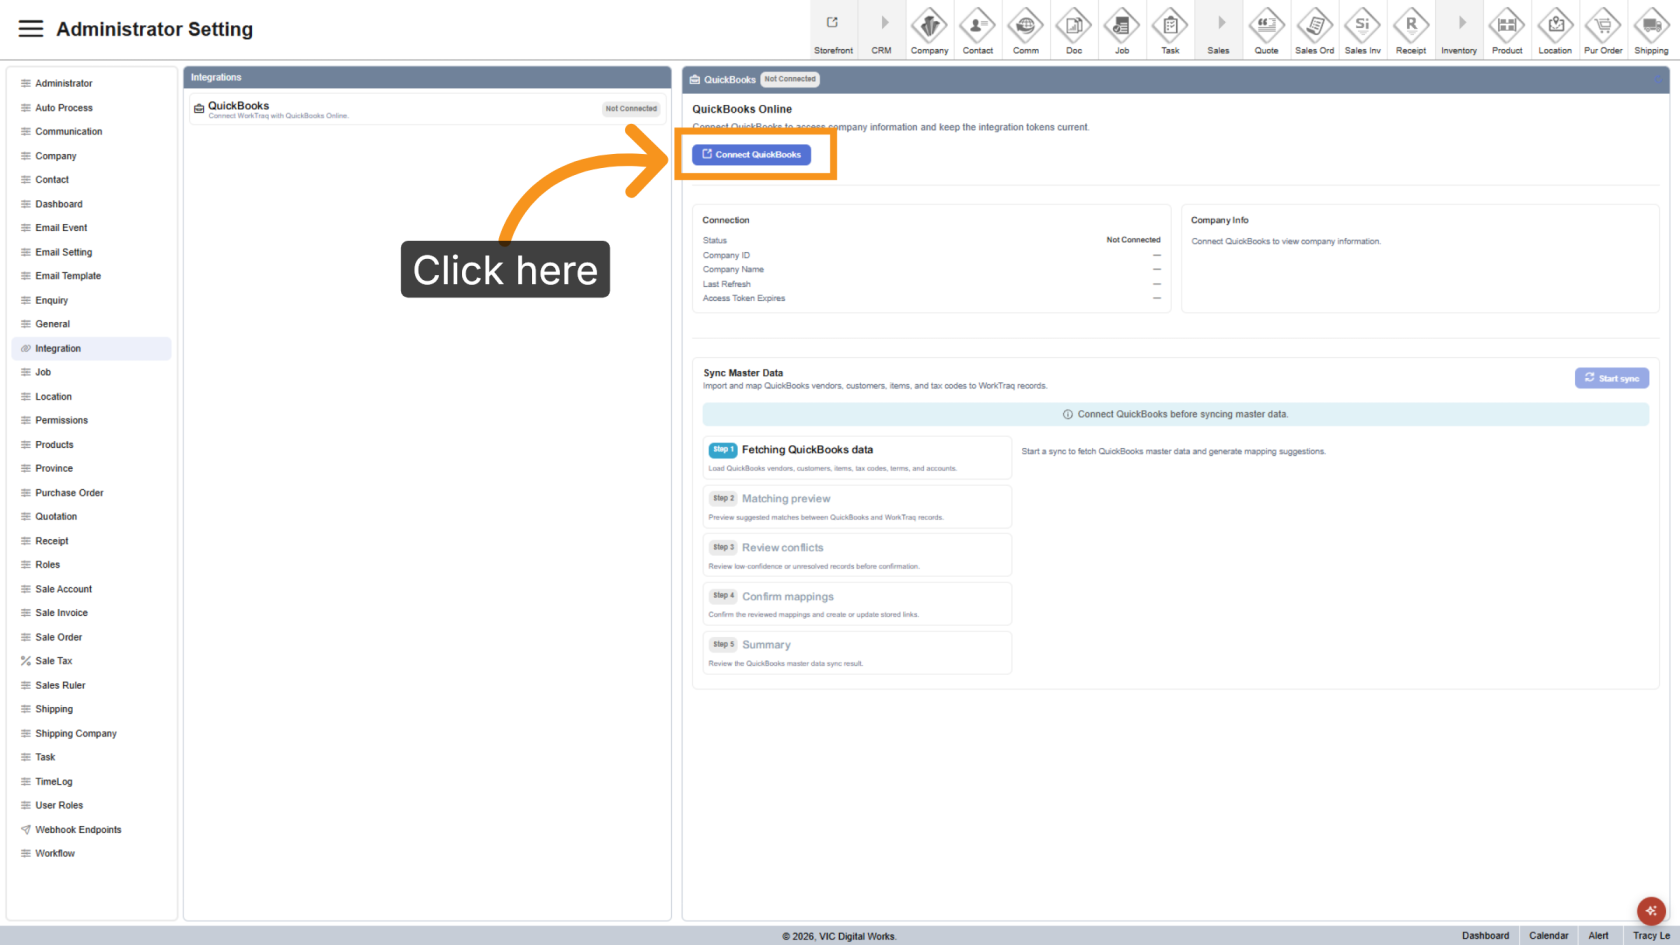Select Auto Process in the sidebar
Screen dimensions: 1680x945
tap(91, 107)
